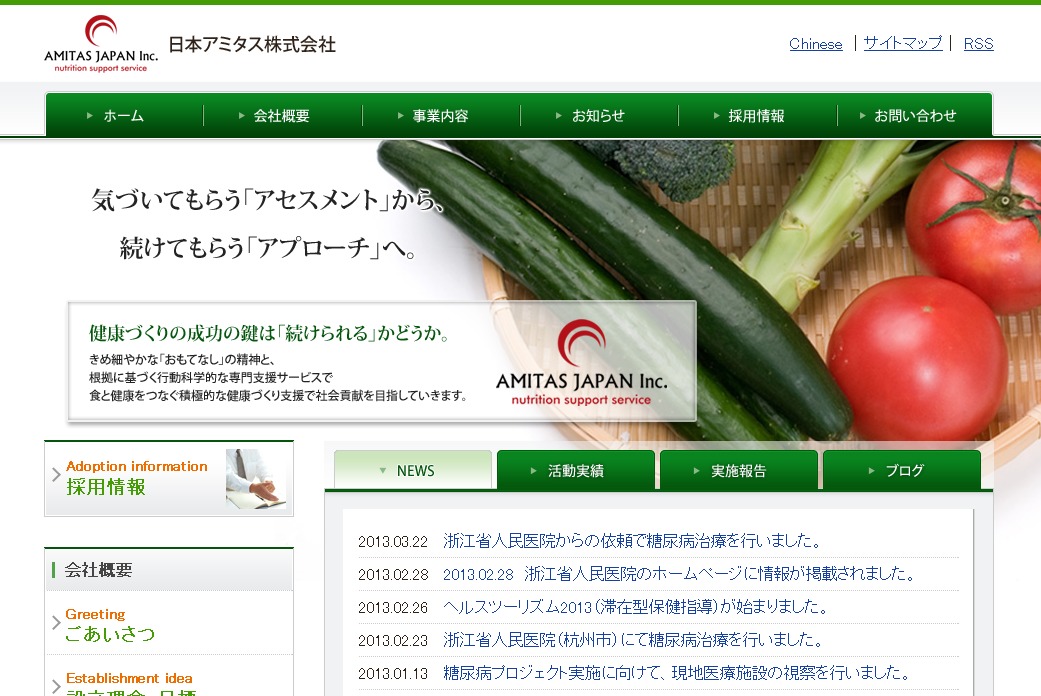Screen dimensions: 1041x696
Task: Click the date 2013.03.22
Action: (x=393, y=542)
